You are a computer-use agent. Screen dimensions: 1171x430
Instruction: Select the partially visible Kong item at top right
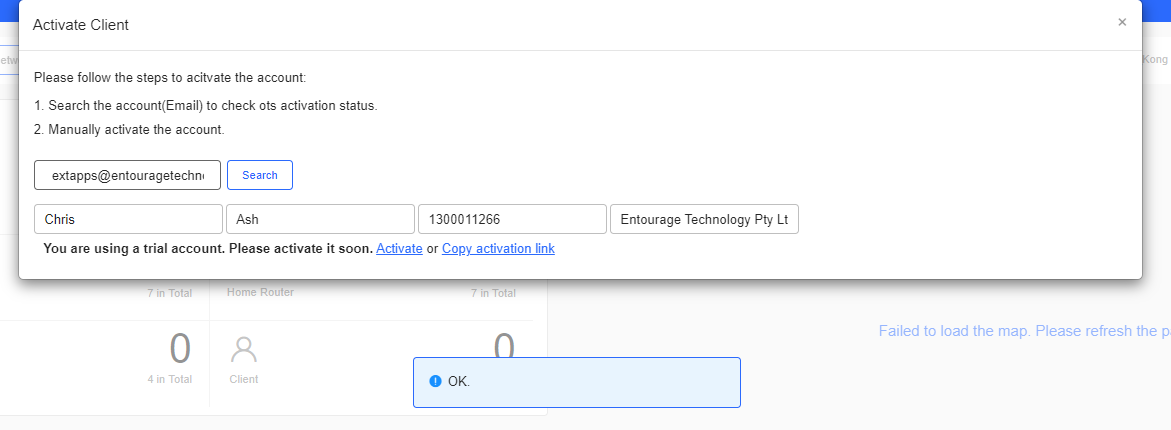(x=1155, y=59)
